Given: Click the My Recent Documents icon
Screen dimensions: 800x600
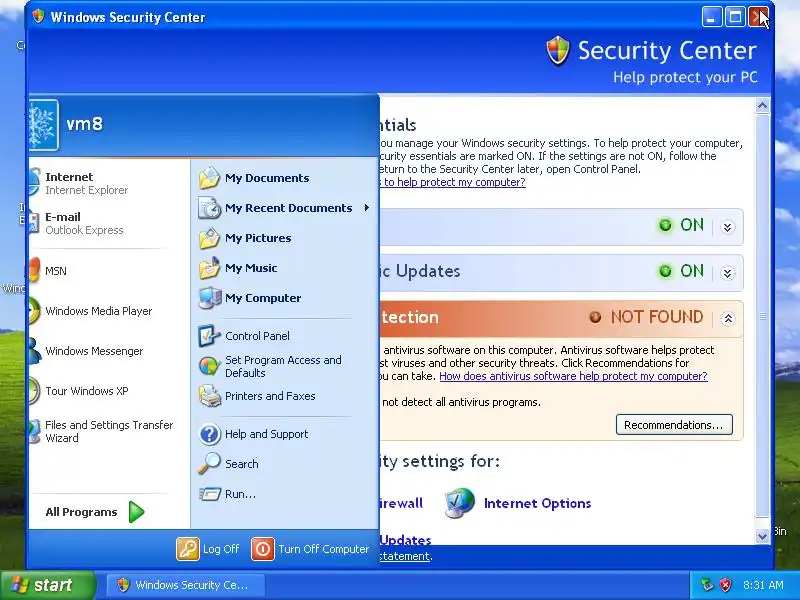Looking at the screenshot, I should tap(209, 208).
